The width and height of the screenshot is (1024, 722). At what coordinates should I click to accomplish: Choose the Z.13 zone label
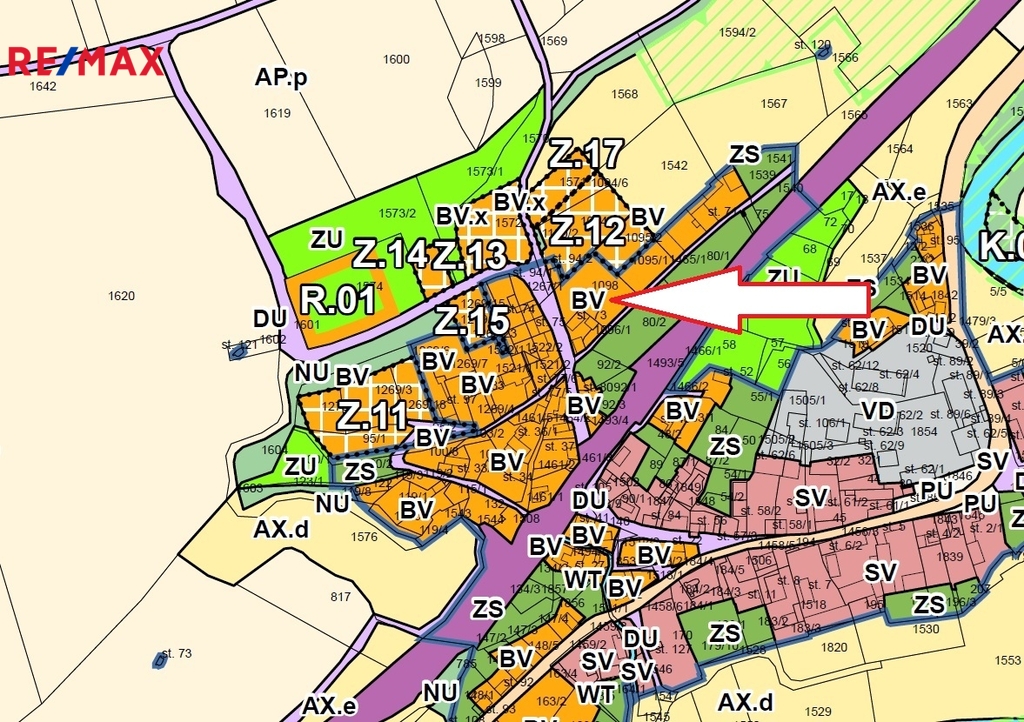point(469,255)
